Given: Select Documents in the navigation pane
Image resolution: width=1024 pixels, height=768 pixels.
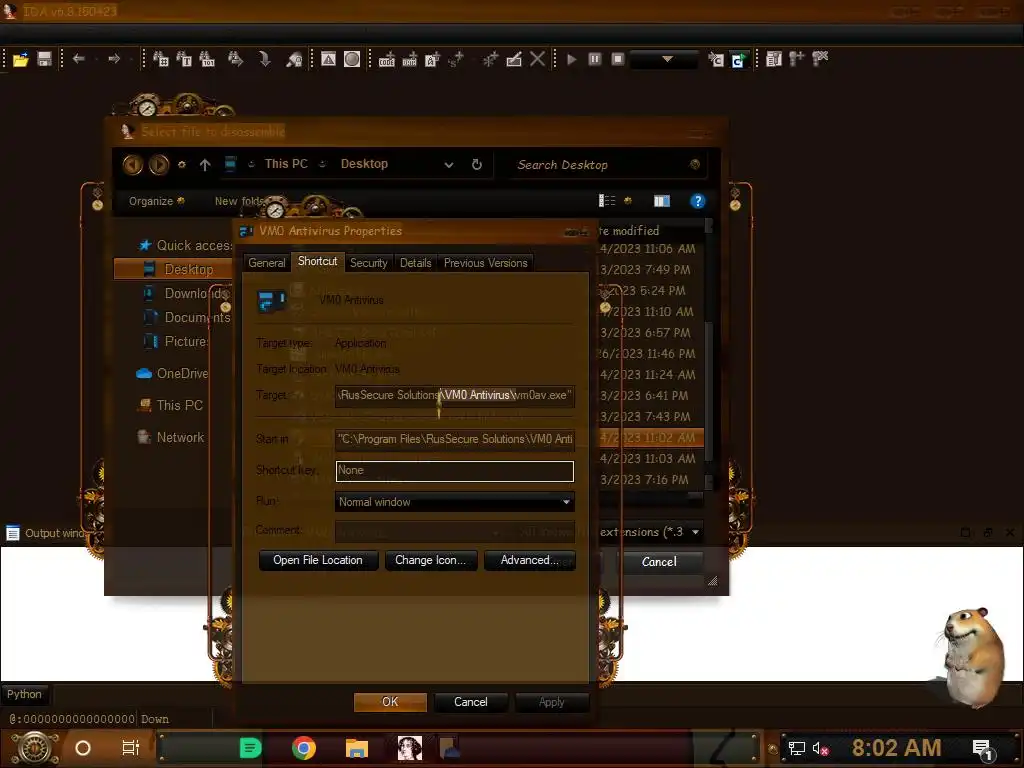Looking at the screenshot, I should point(187,317).
